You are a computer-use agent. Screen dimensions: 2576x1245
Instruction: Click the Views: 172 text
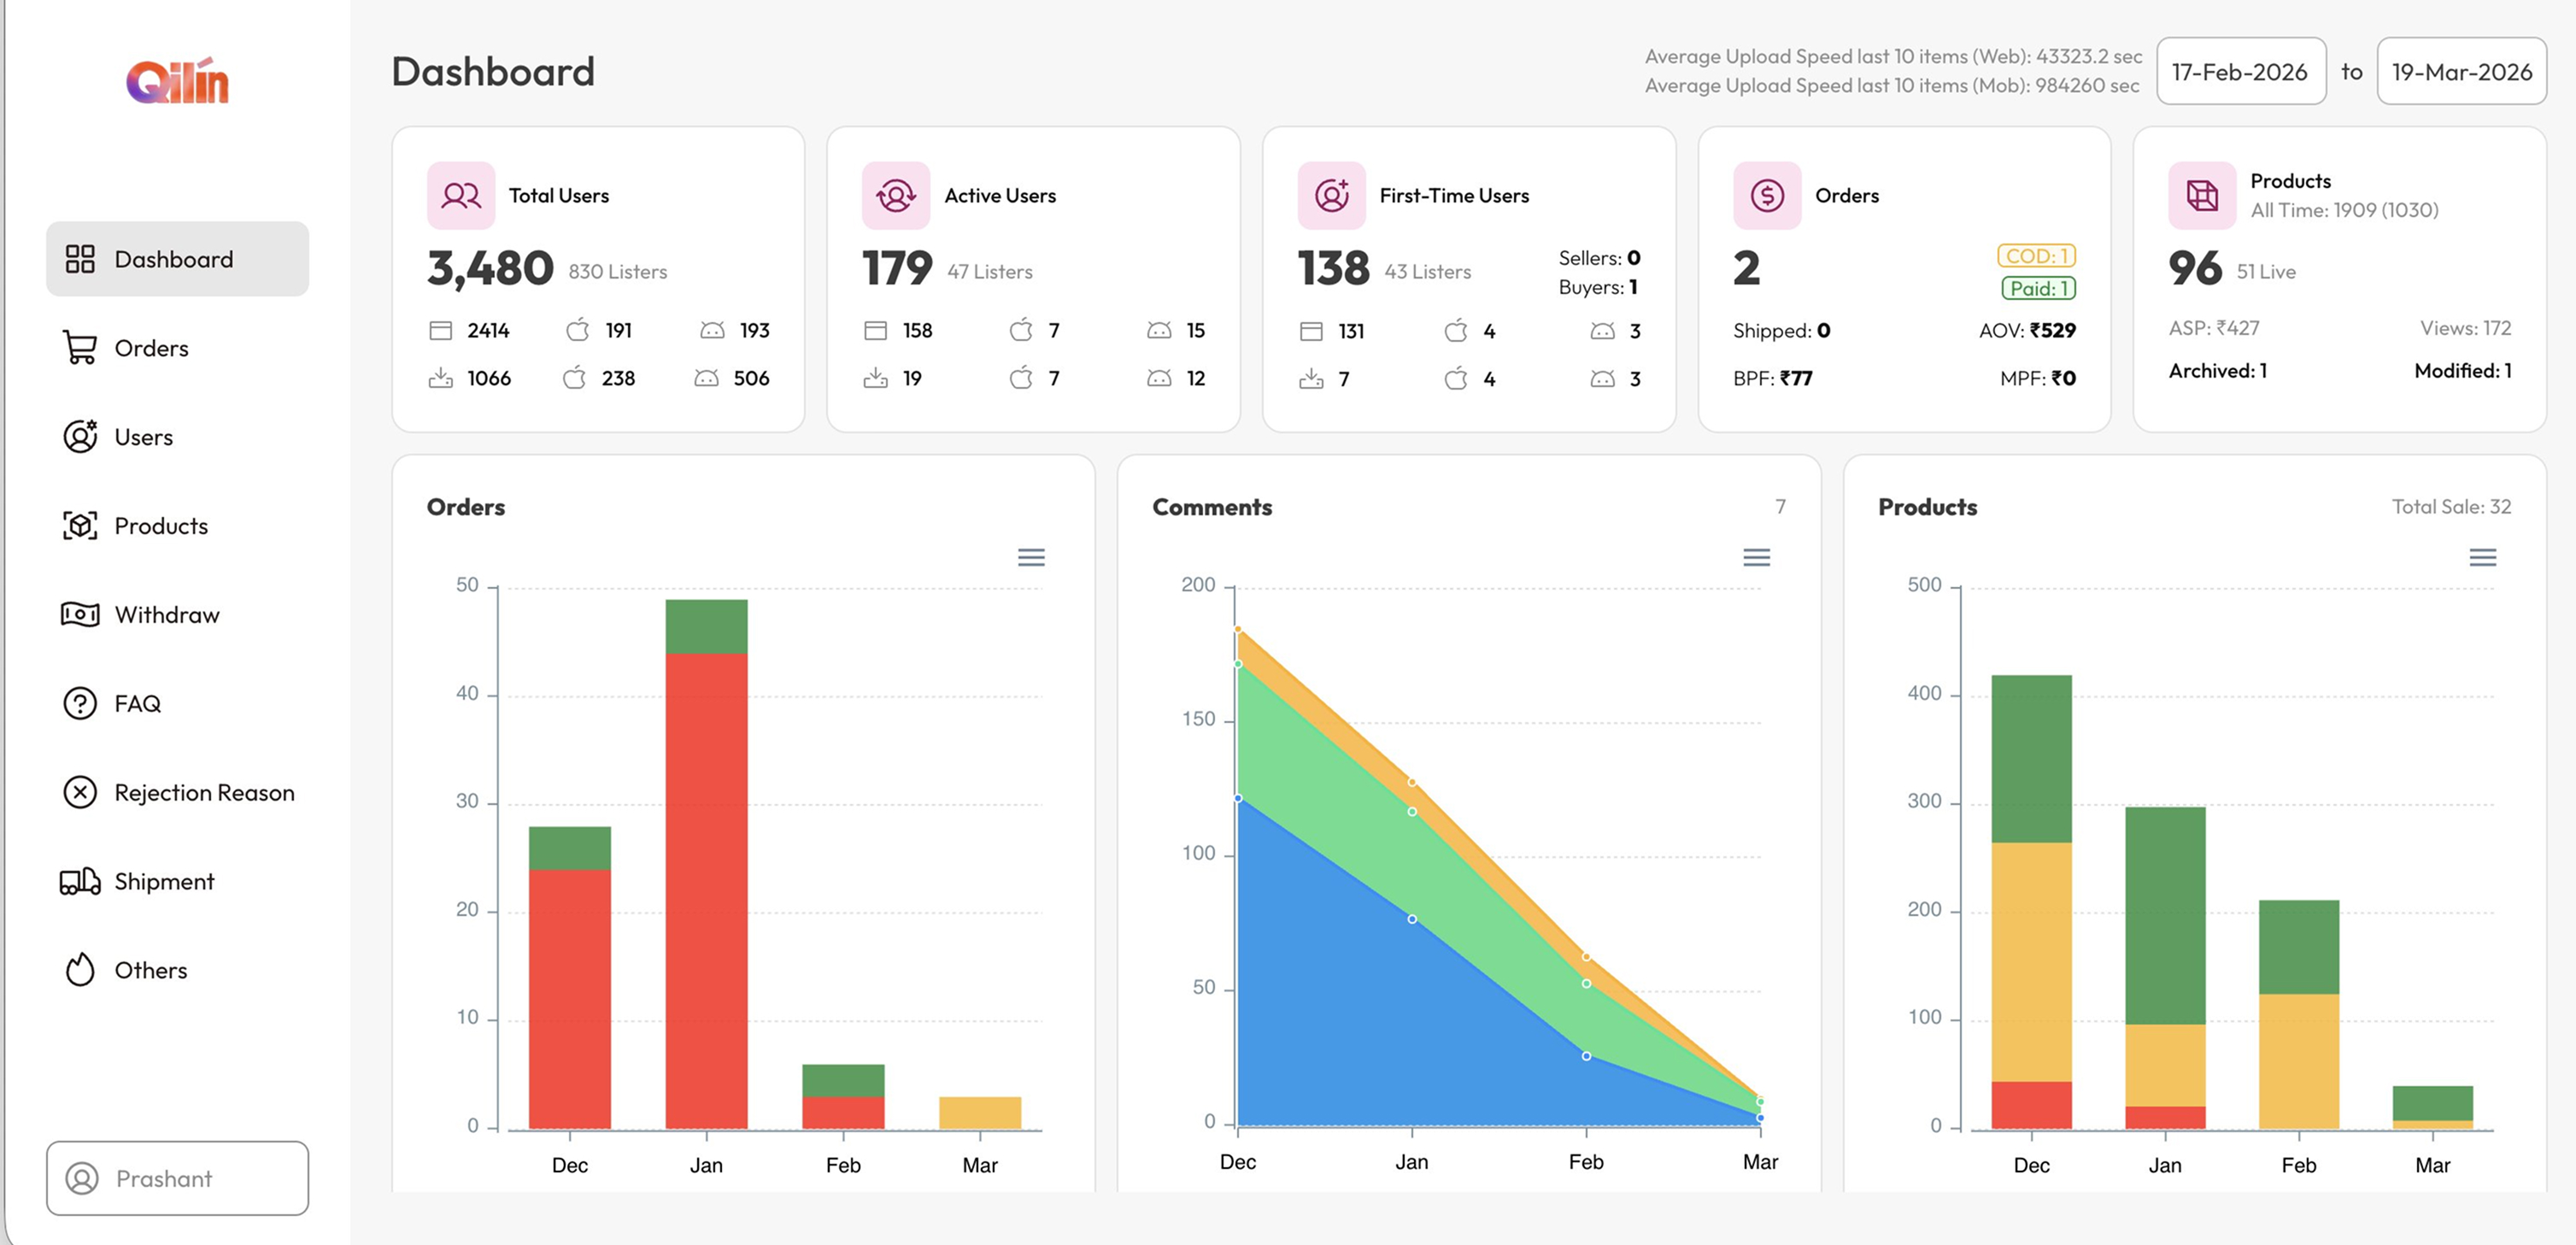pyautogui.click(x=2465, y=327)
